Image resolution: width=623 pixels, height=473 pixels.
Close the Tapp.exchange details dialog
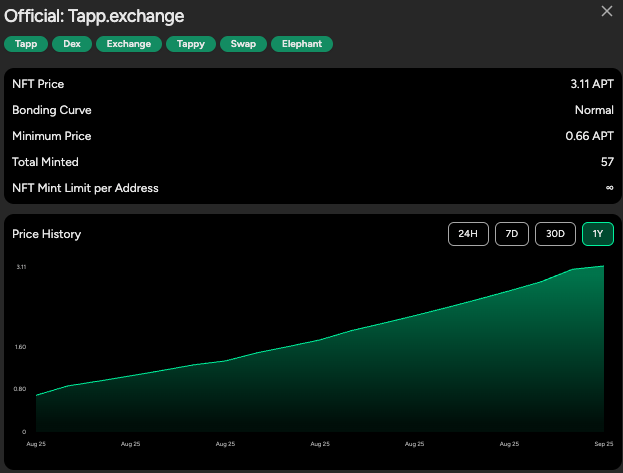click(x=607, y=11)
